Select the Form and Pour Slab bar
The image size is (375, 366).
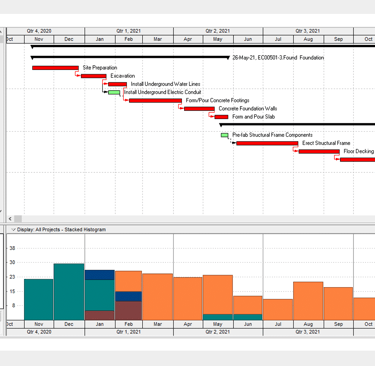point(221,117)
